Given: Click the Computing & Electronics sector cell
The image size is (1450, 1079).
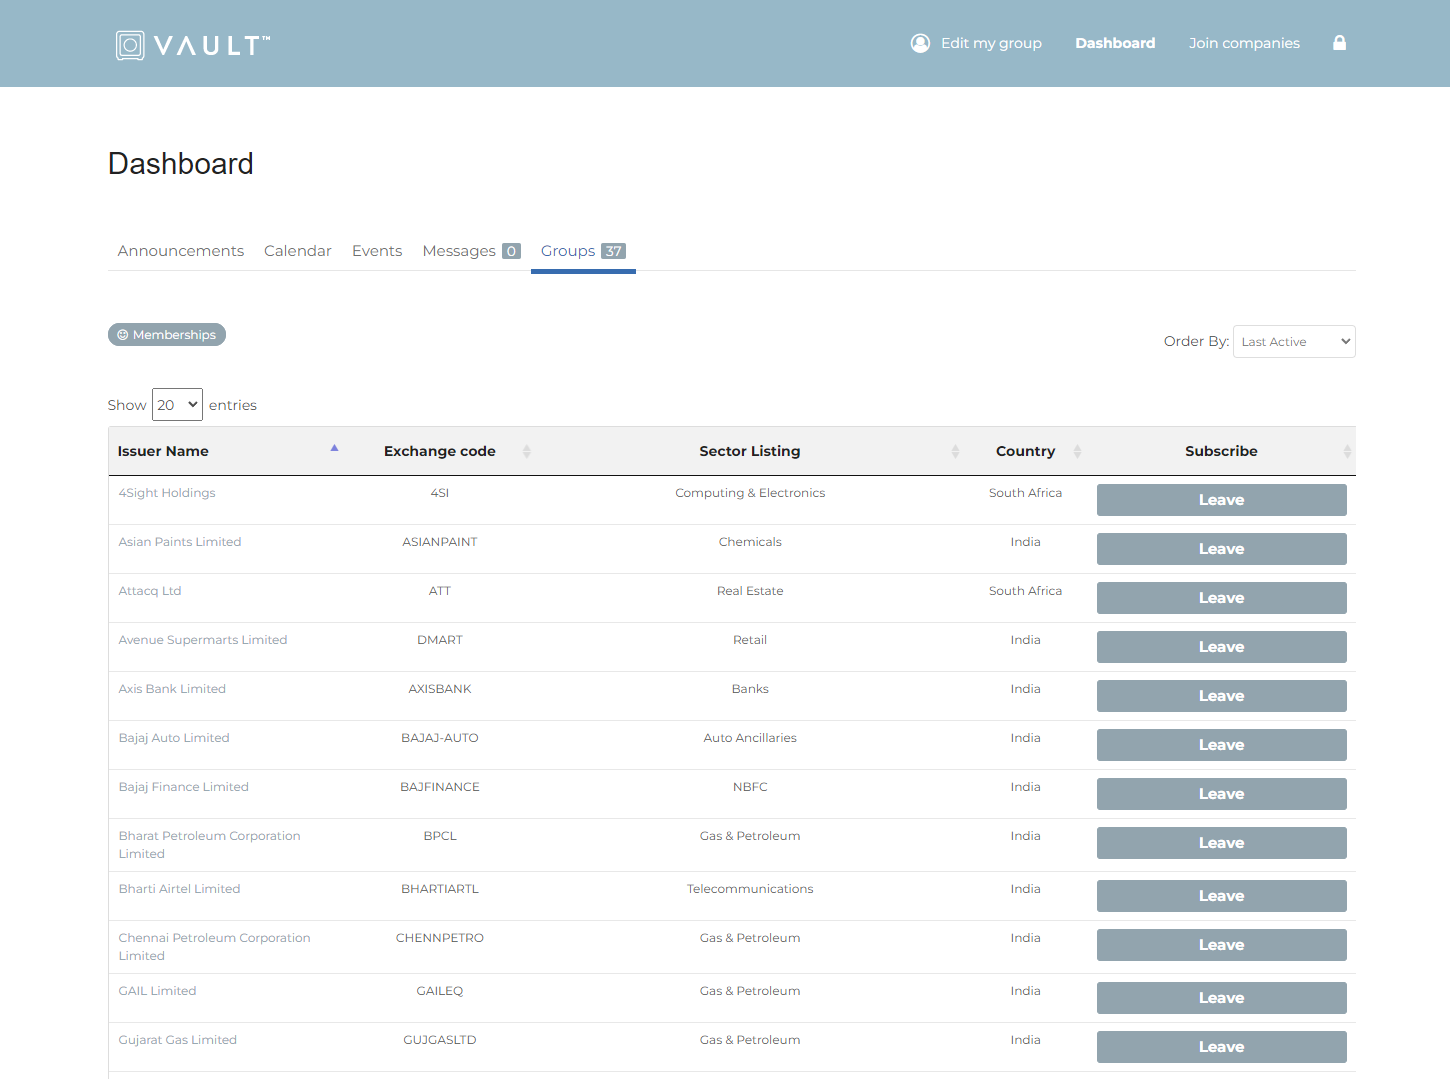Looking at the screenshot, I should click(x=750, y=493).
